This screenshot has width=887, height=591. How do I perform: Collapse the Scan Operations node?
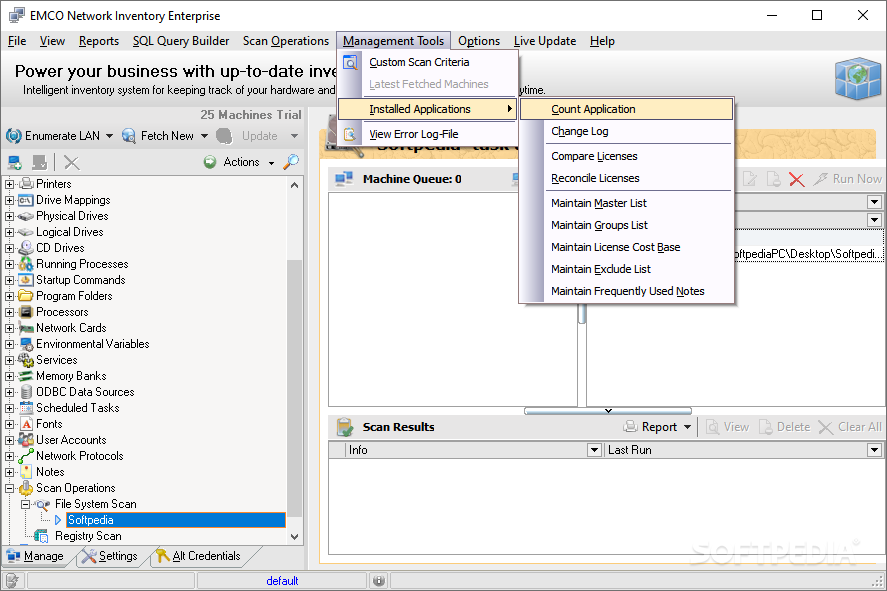click(x=10, y=488)
